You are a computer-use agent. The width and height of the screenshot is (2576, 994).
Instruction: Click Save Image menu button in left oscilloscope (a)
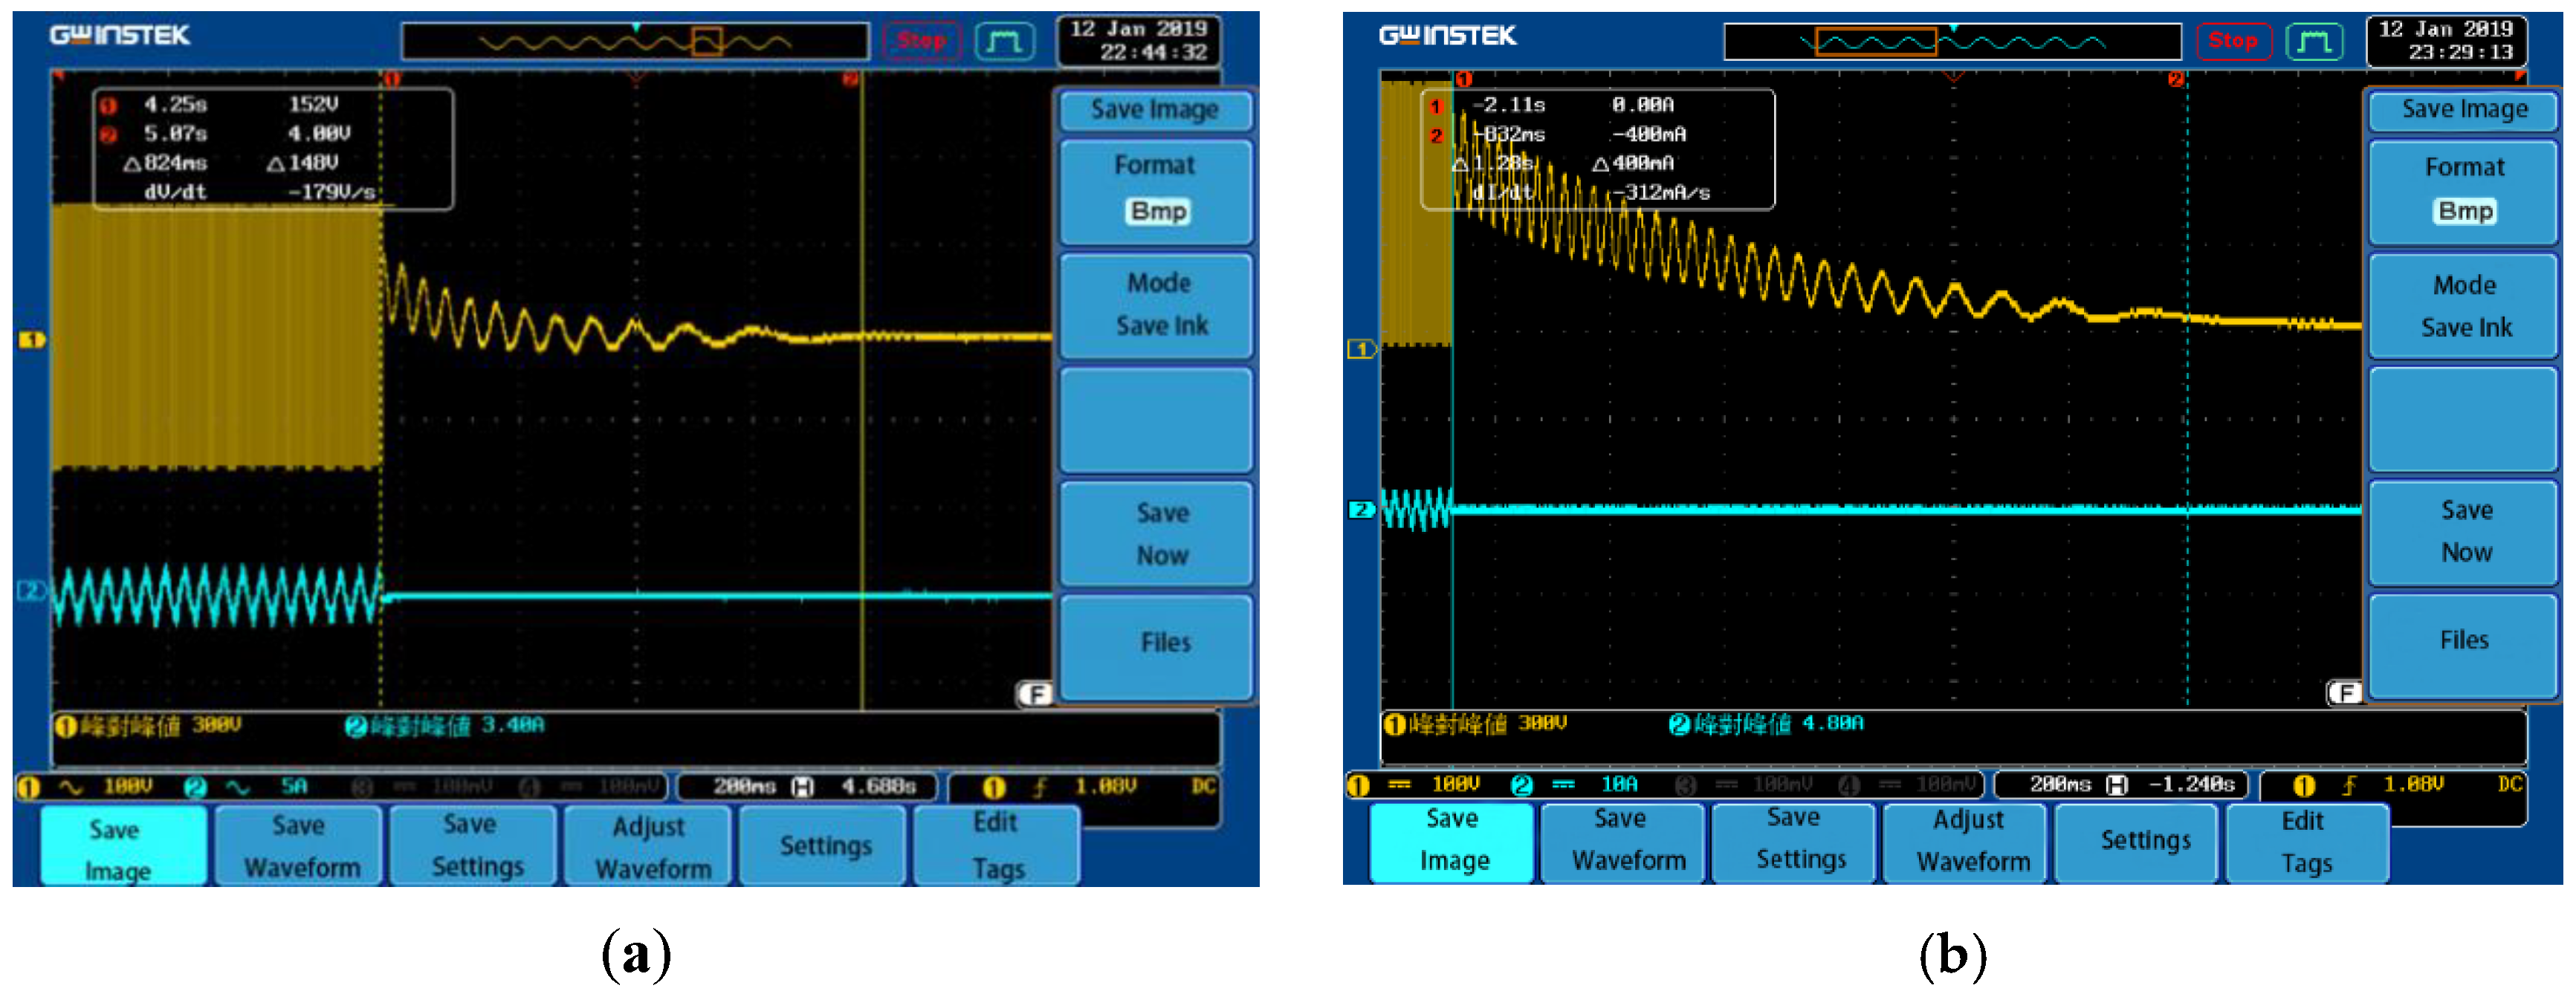(124, 846)
